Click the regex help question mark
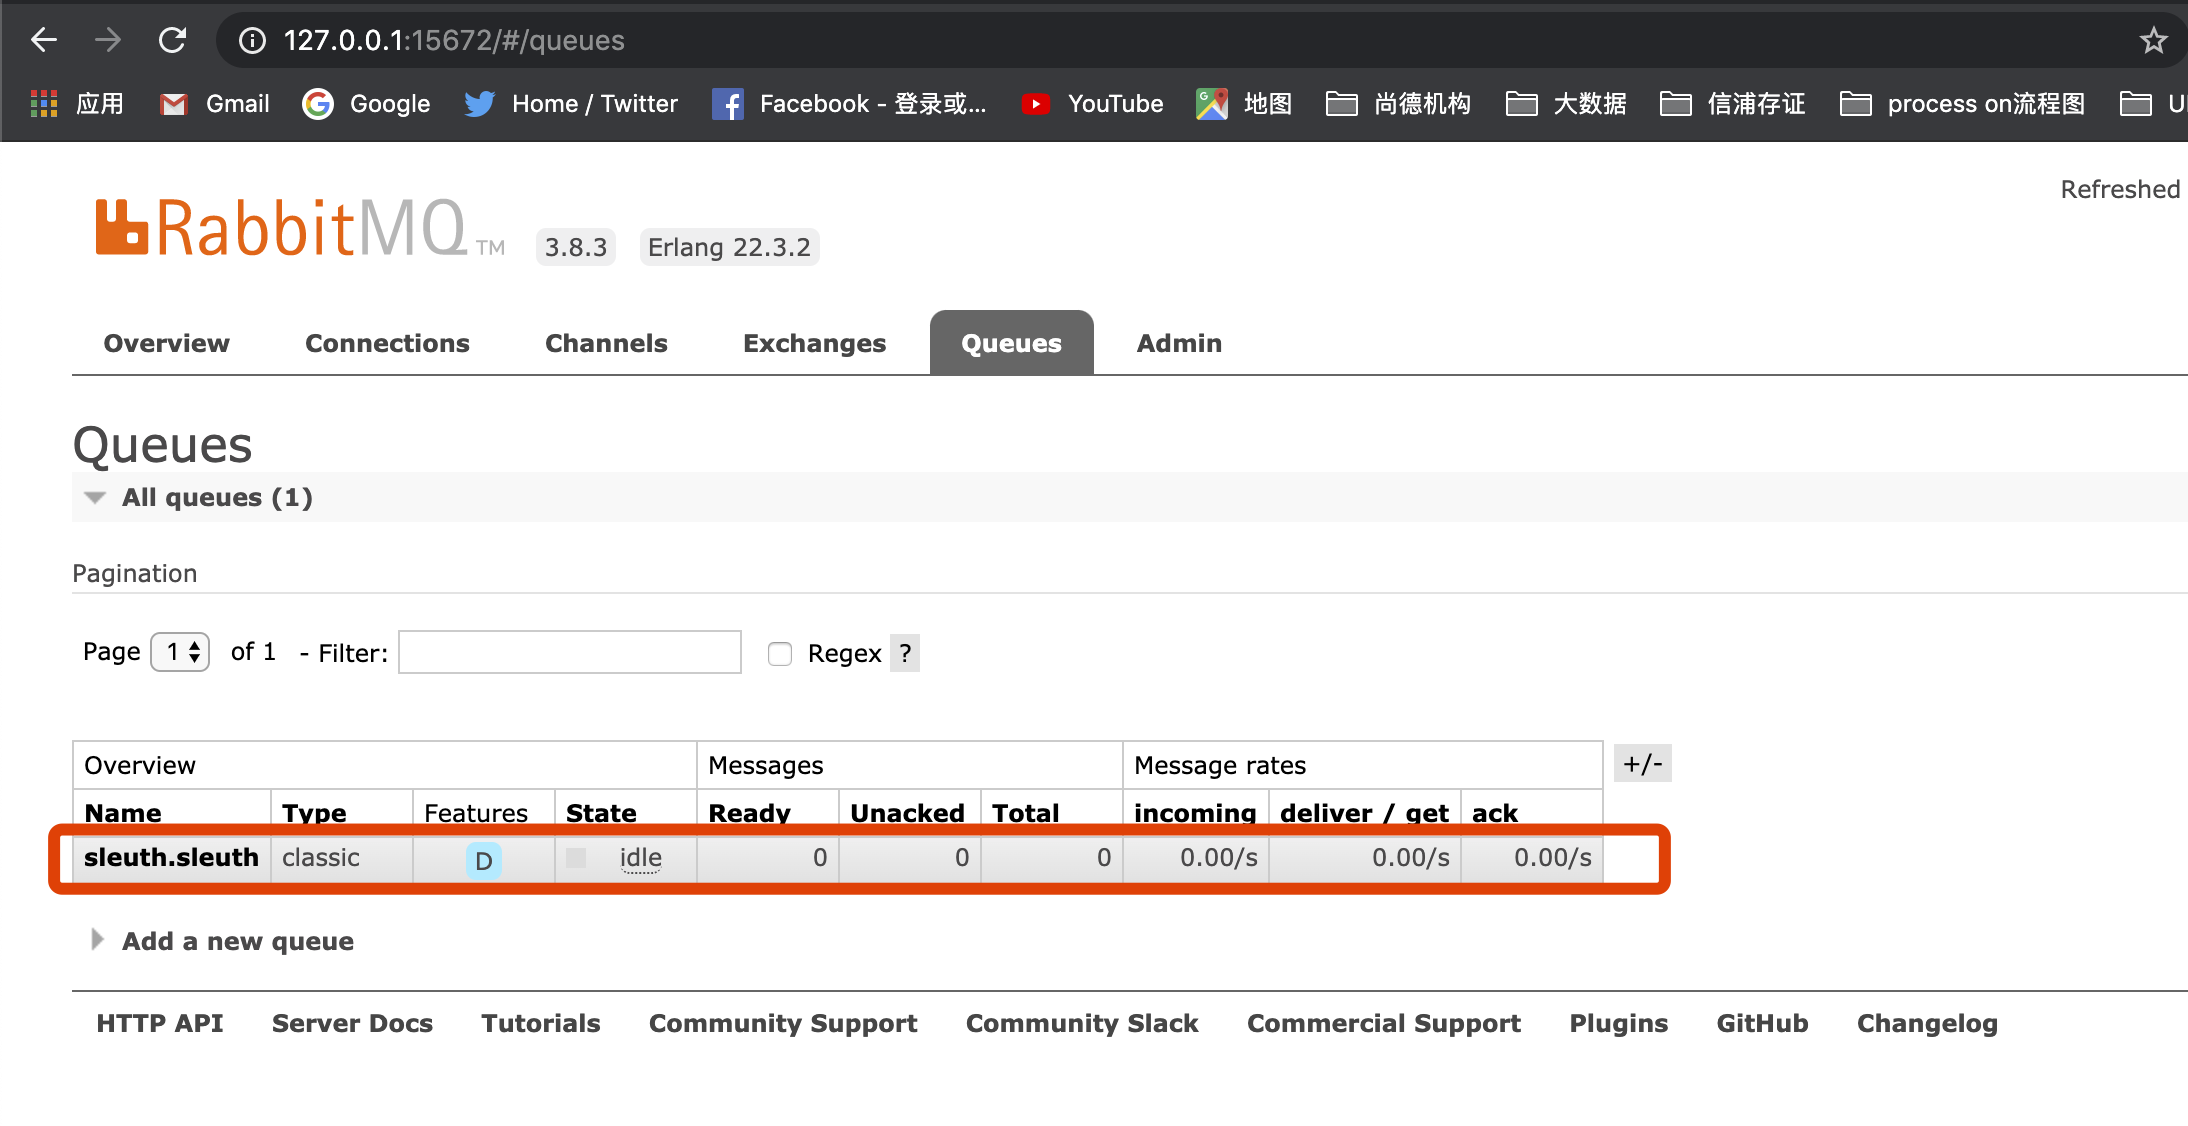Viewport: 2188px width, 1126px height. coord(905,653)
